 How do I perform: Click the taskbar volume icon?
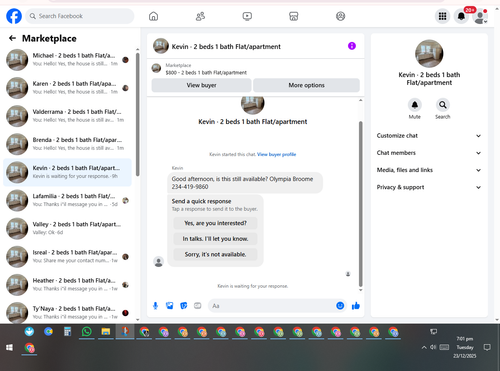(x=433, y=347)
